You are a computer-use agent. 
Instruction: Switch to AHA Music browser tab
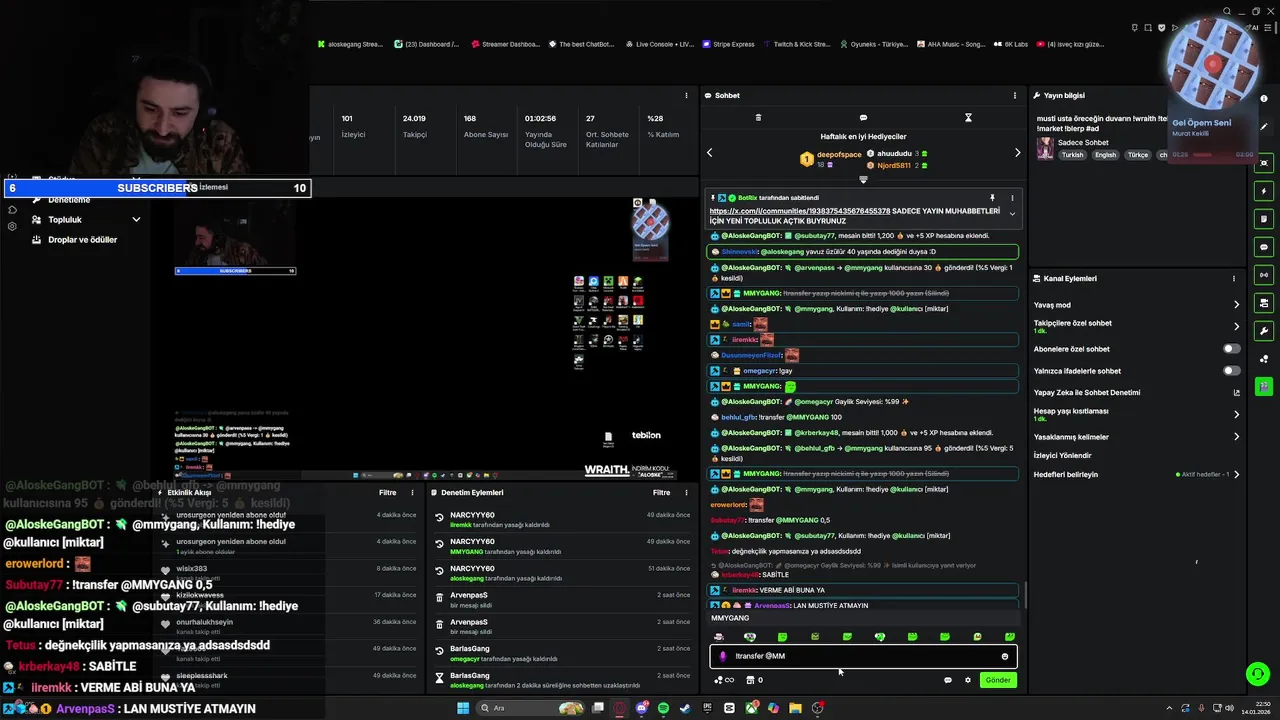950,44
